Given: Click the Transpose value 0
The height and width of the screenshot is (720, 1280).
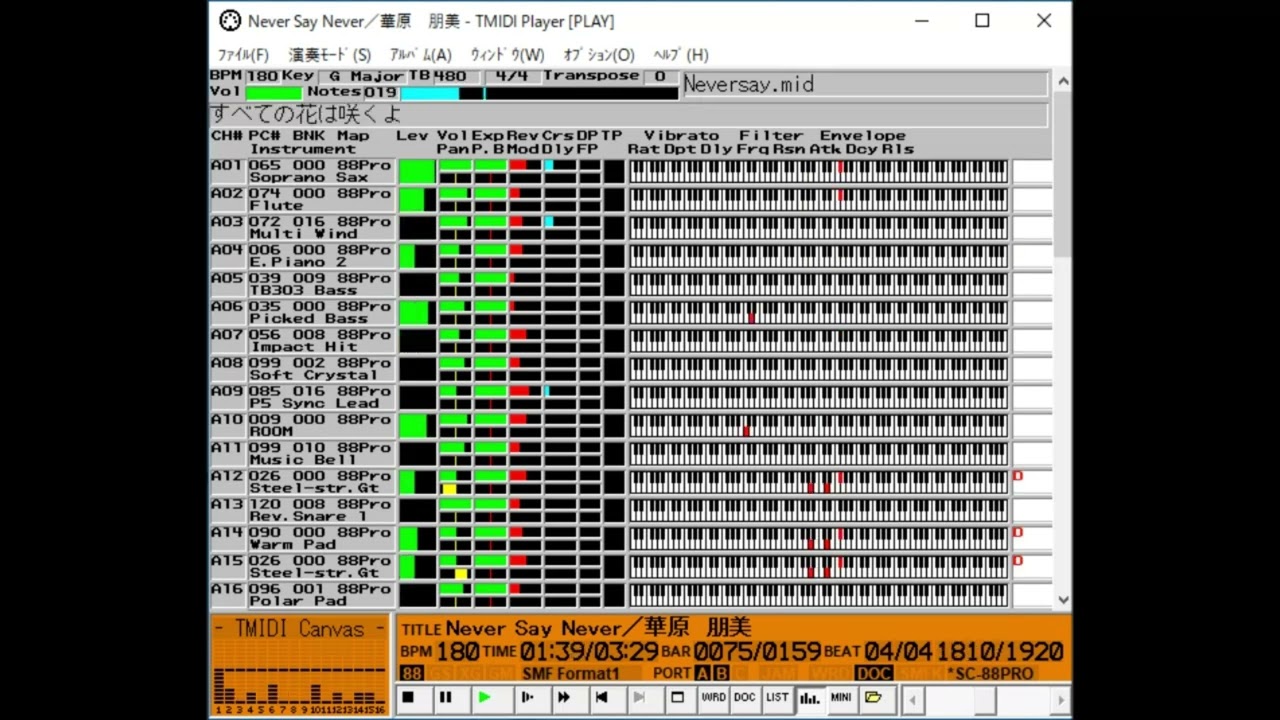Looking at the screenshot, I should pyautogui.click(x=660, y=76).
